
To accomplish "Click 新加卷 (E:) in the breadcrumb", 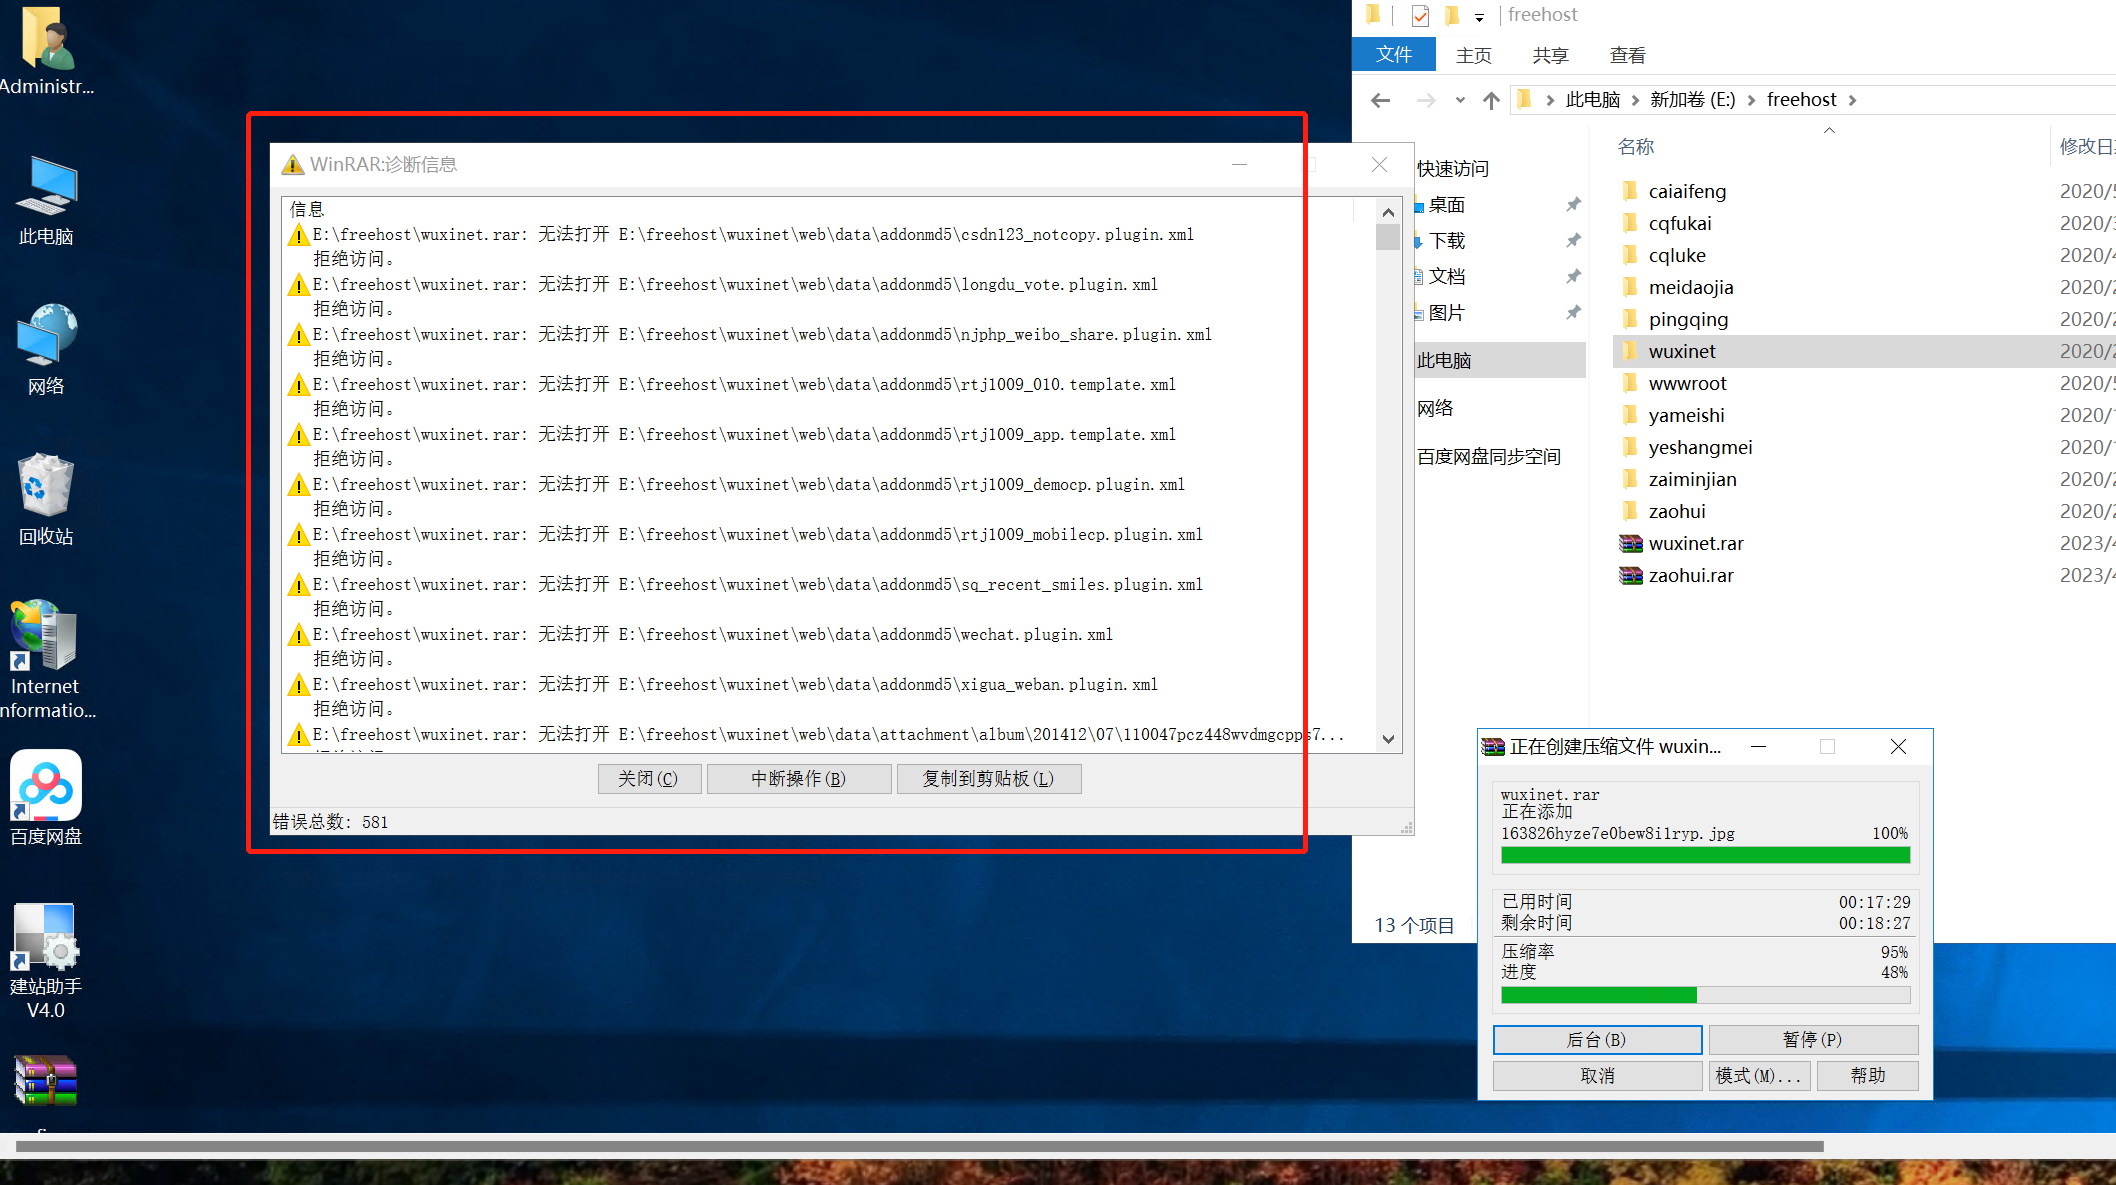I will [x=1693, y=100].
